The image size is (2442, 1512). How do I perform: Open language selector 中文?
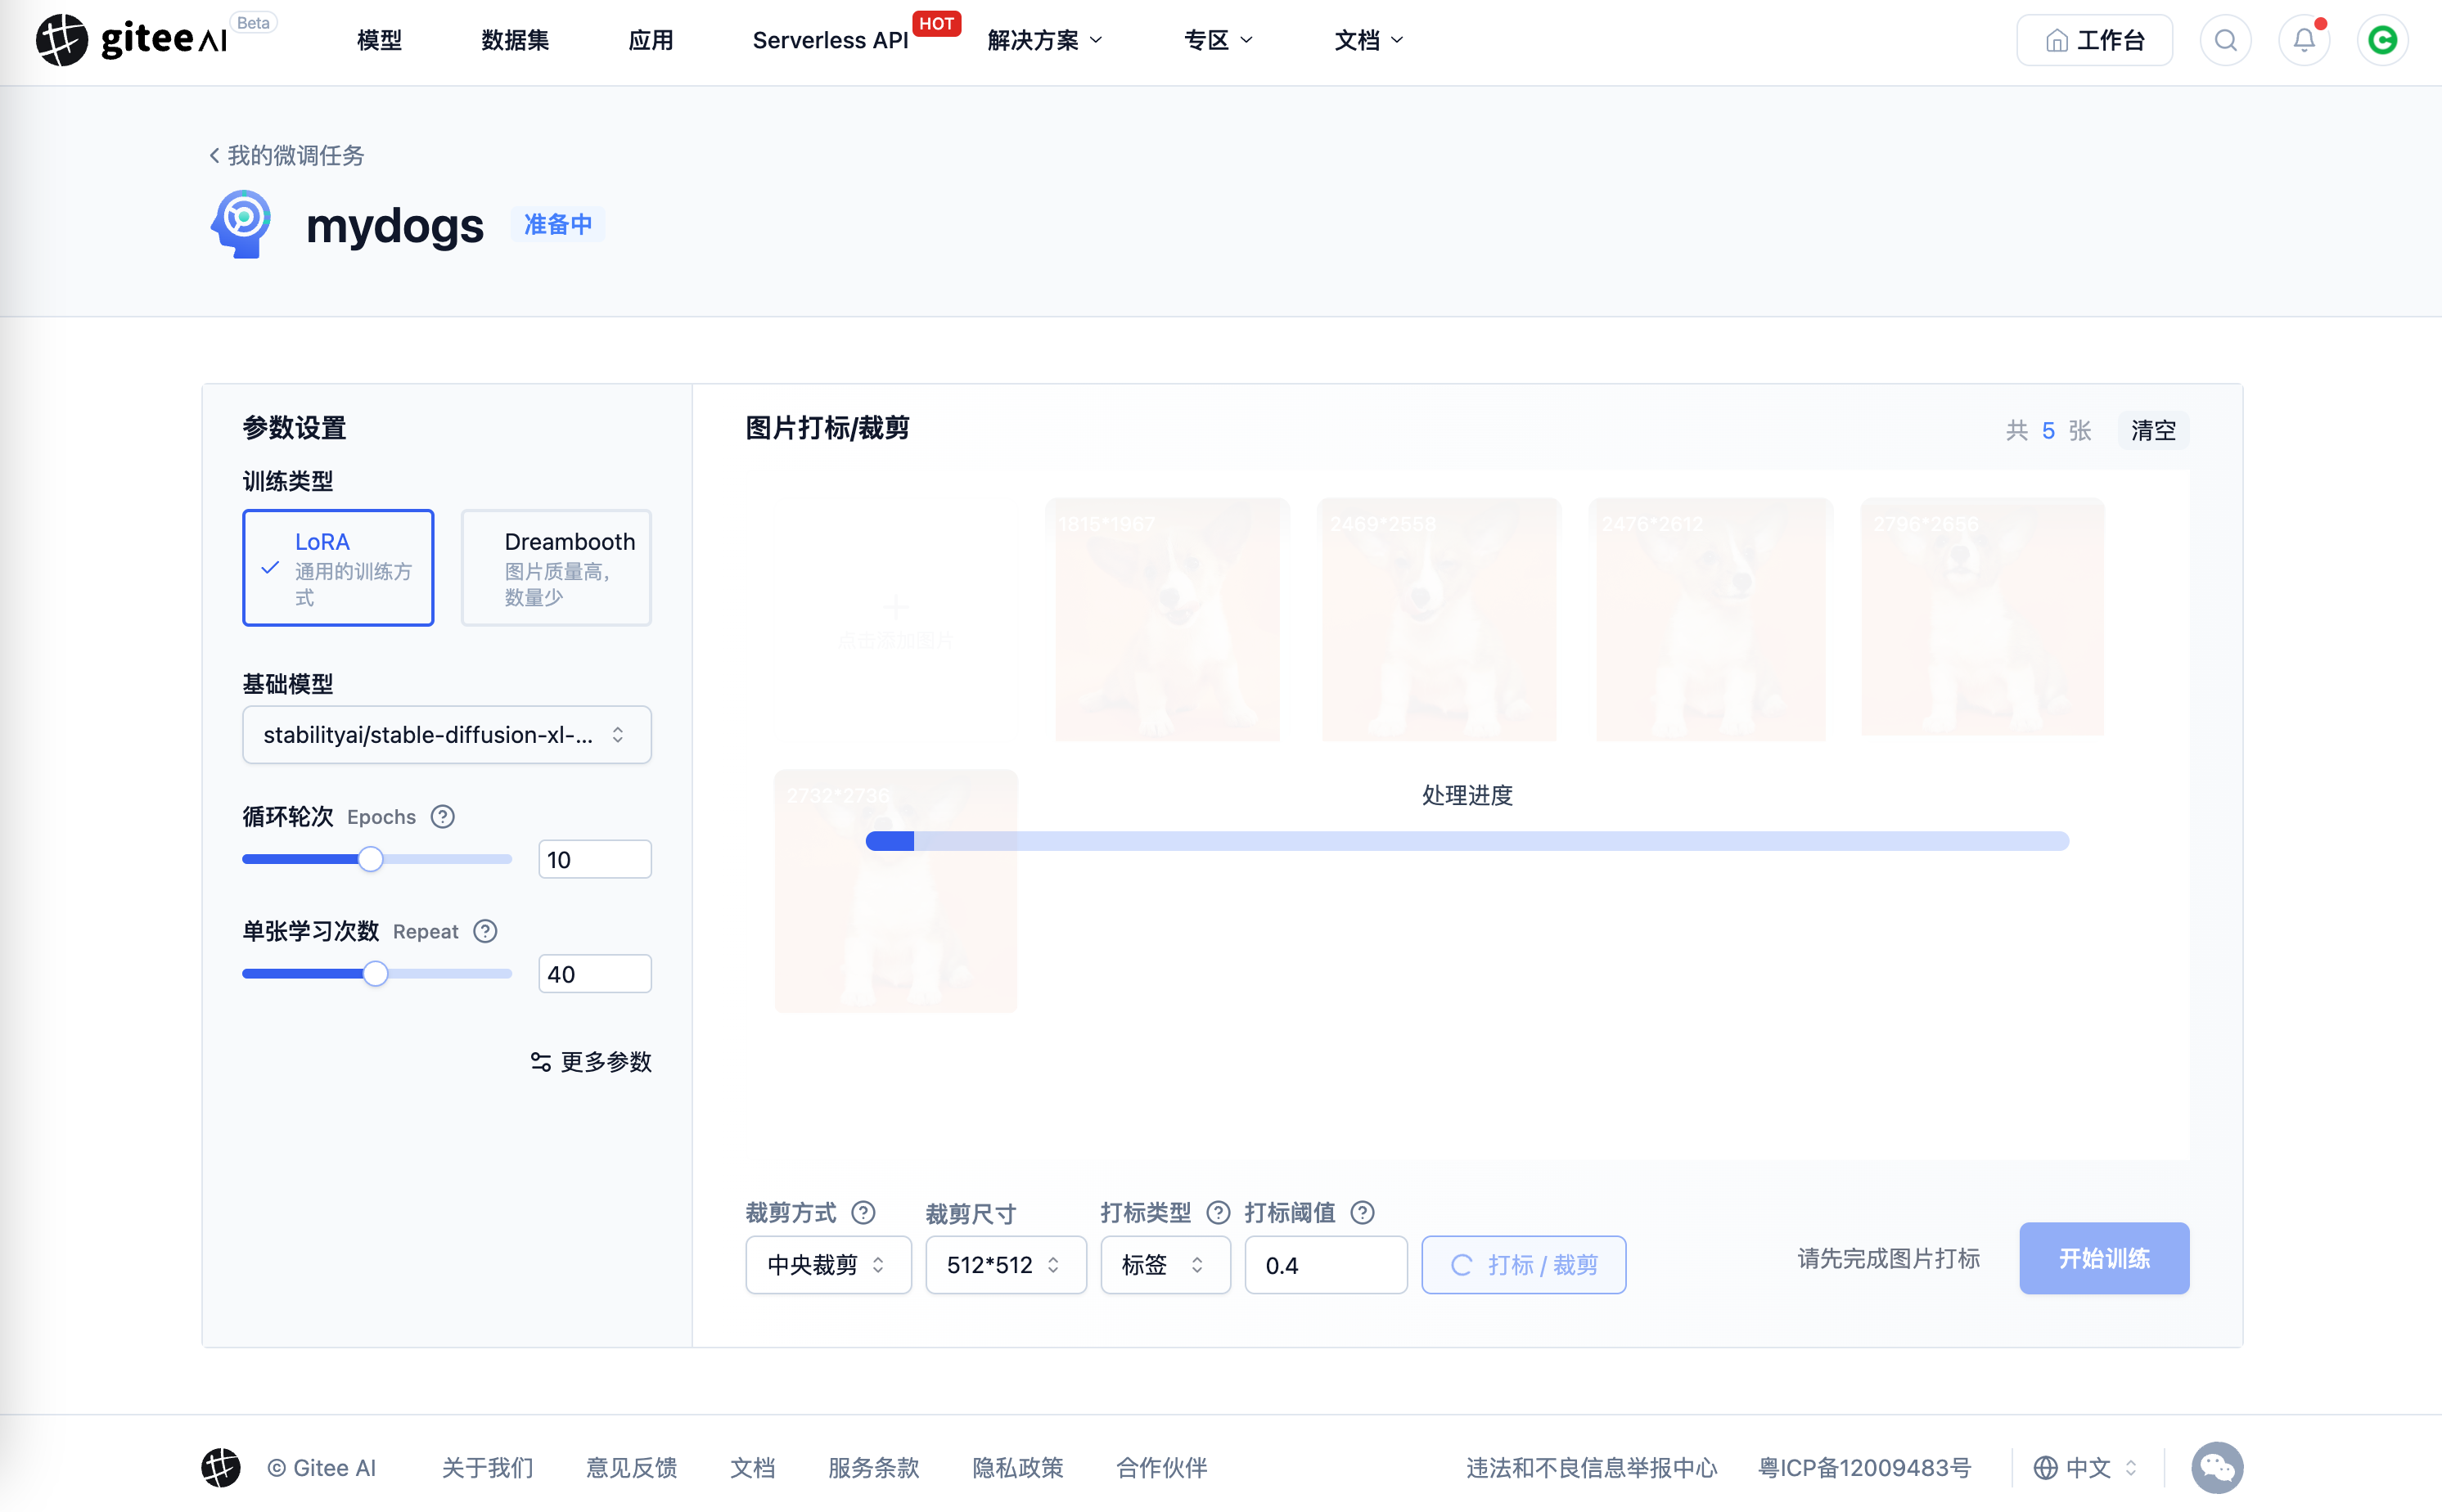pyautogui.click(x=2086, y=1467)
